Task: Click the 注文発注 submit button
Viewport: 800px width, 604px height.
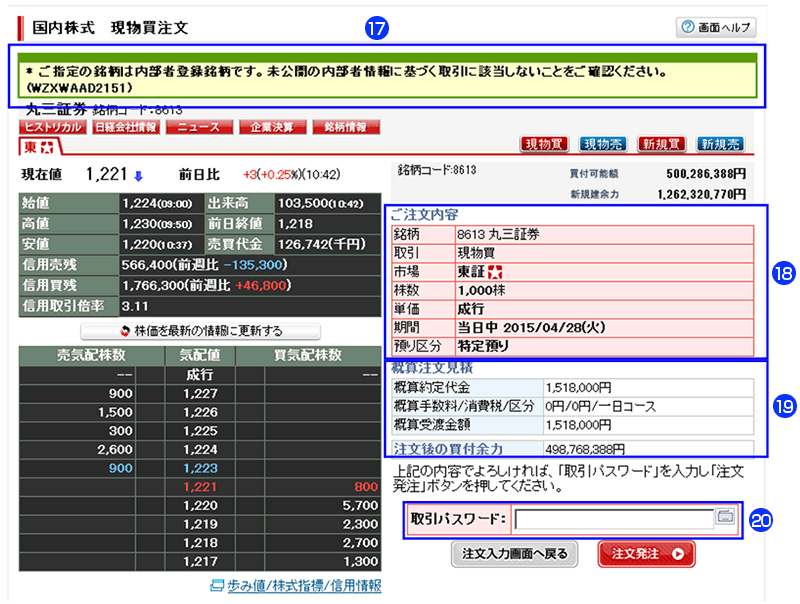Action: click(646, 554)
